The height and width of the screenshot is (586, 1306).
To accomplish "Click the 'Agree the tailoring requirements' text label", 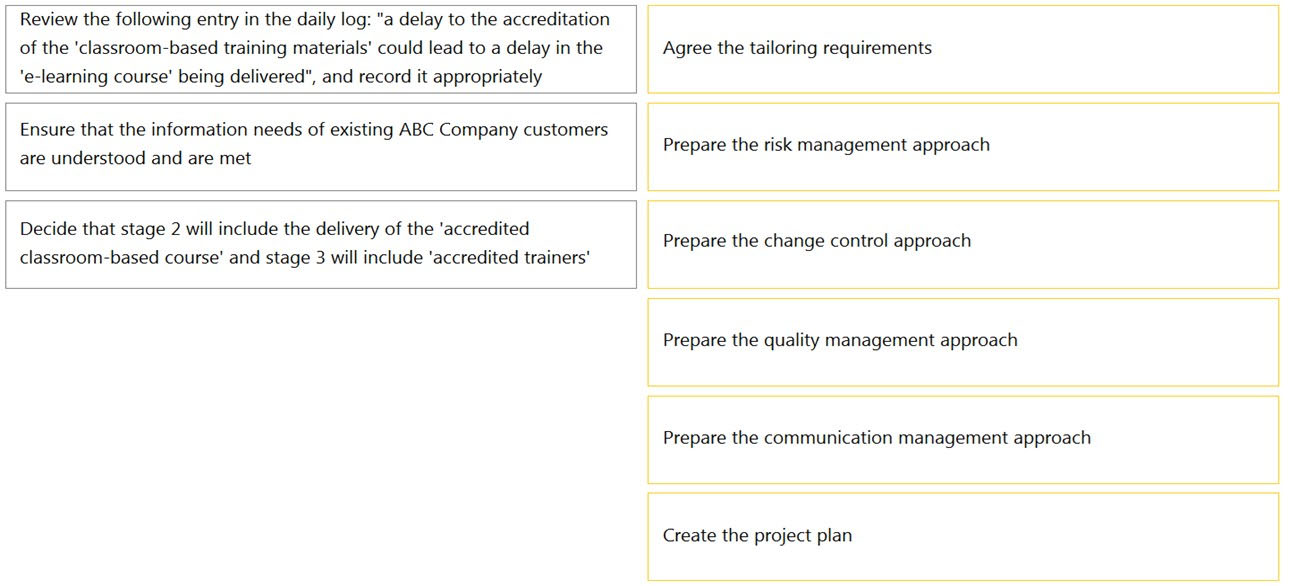I will pos(797,48).
